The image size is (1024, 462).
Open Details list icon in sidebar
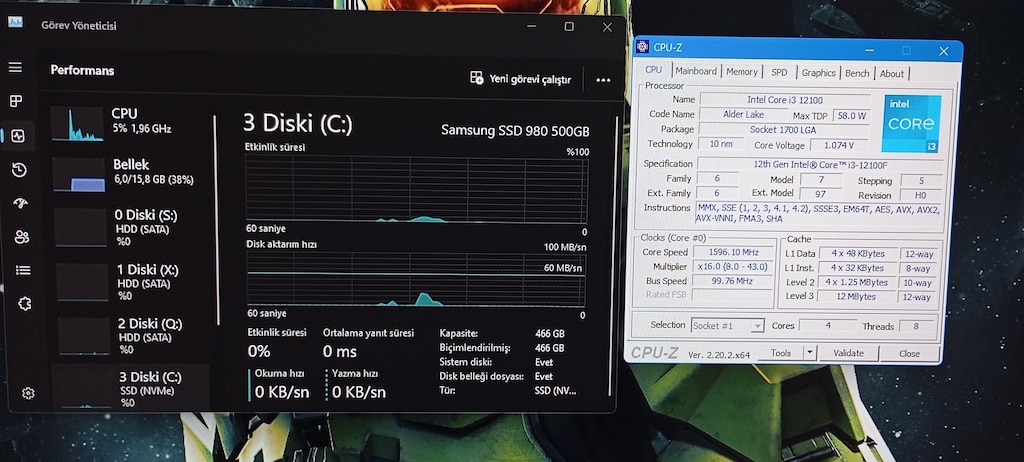point(23,270)
